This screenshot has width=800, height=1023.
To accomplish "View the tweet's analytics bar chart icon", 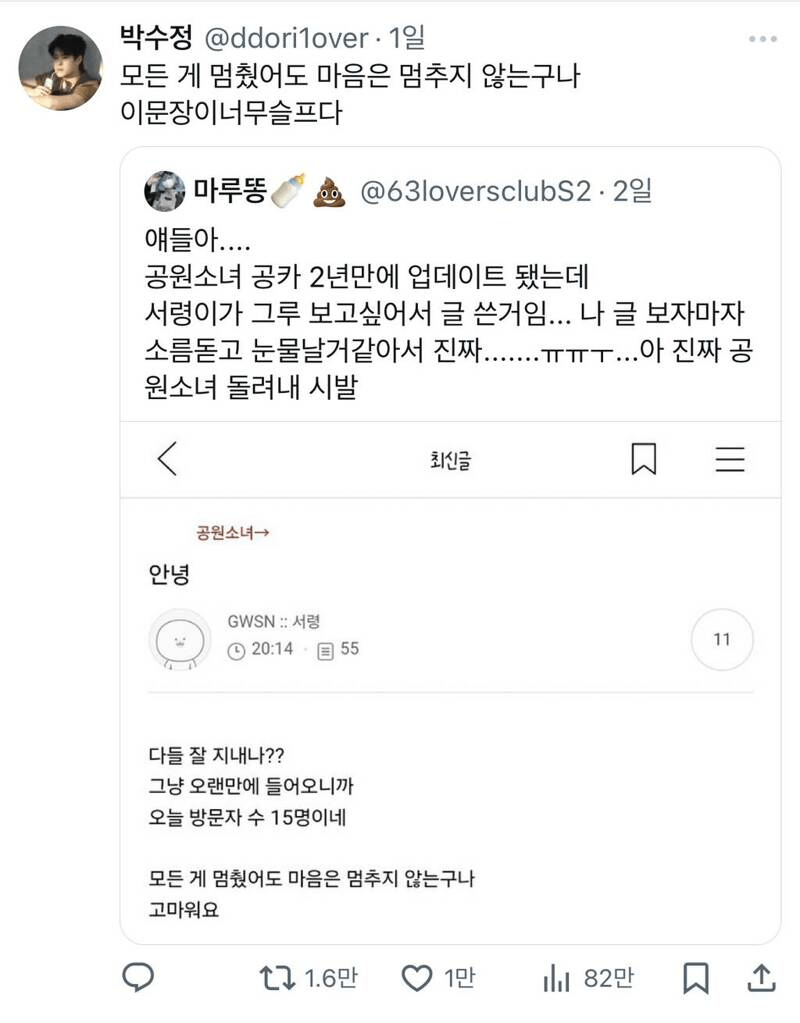I will [x=556, y=977].
